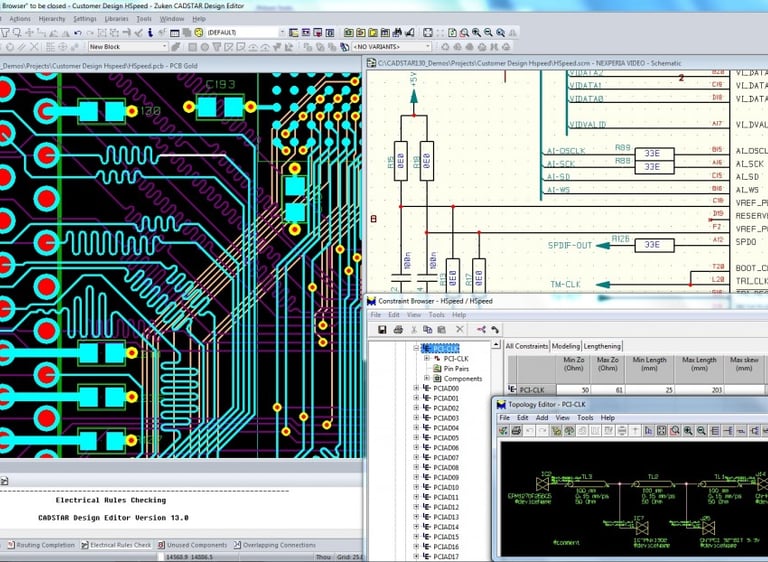Expand the Components node under PCI-CLK
768x562 pixels.
coord(426,378)
